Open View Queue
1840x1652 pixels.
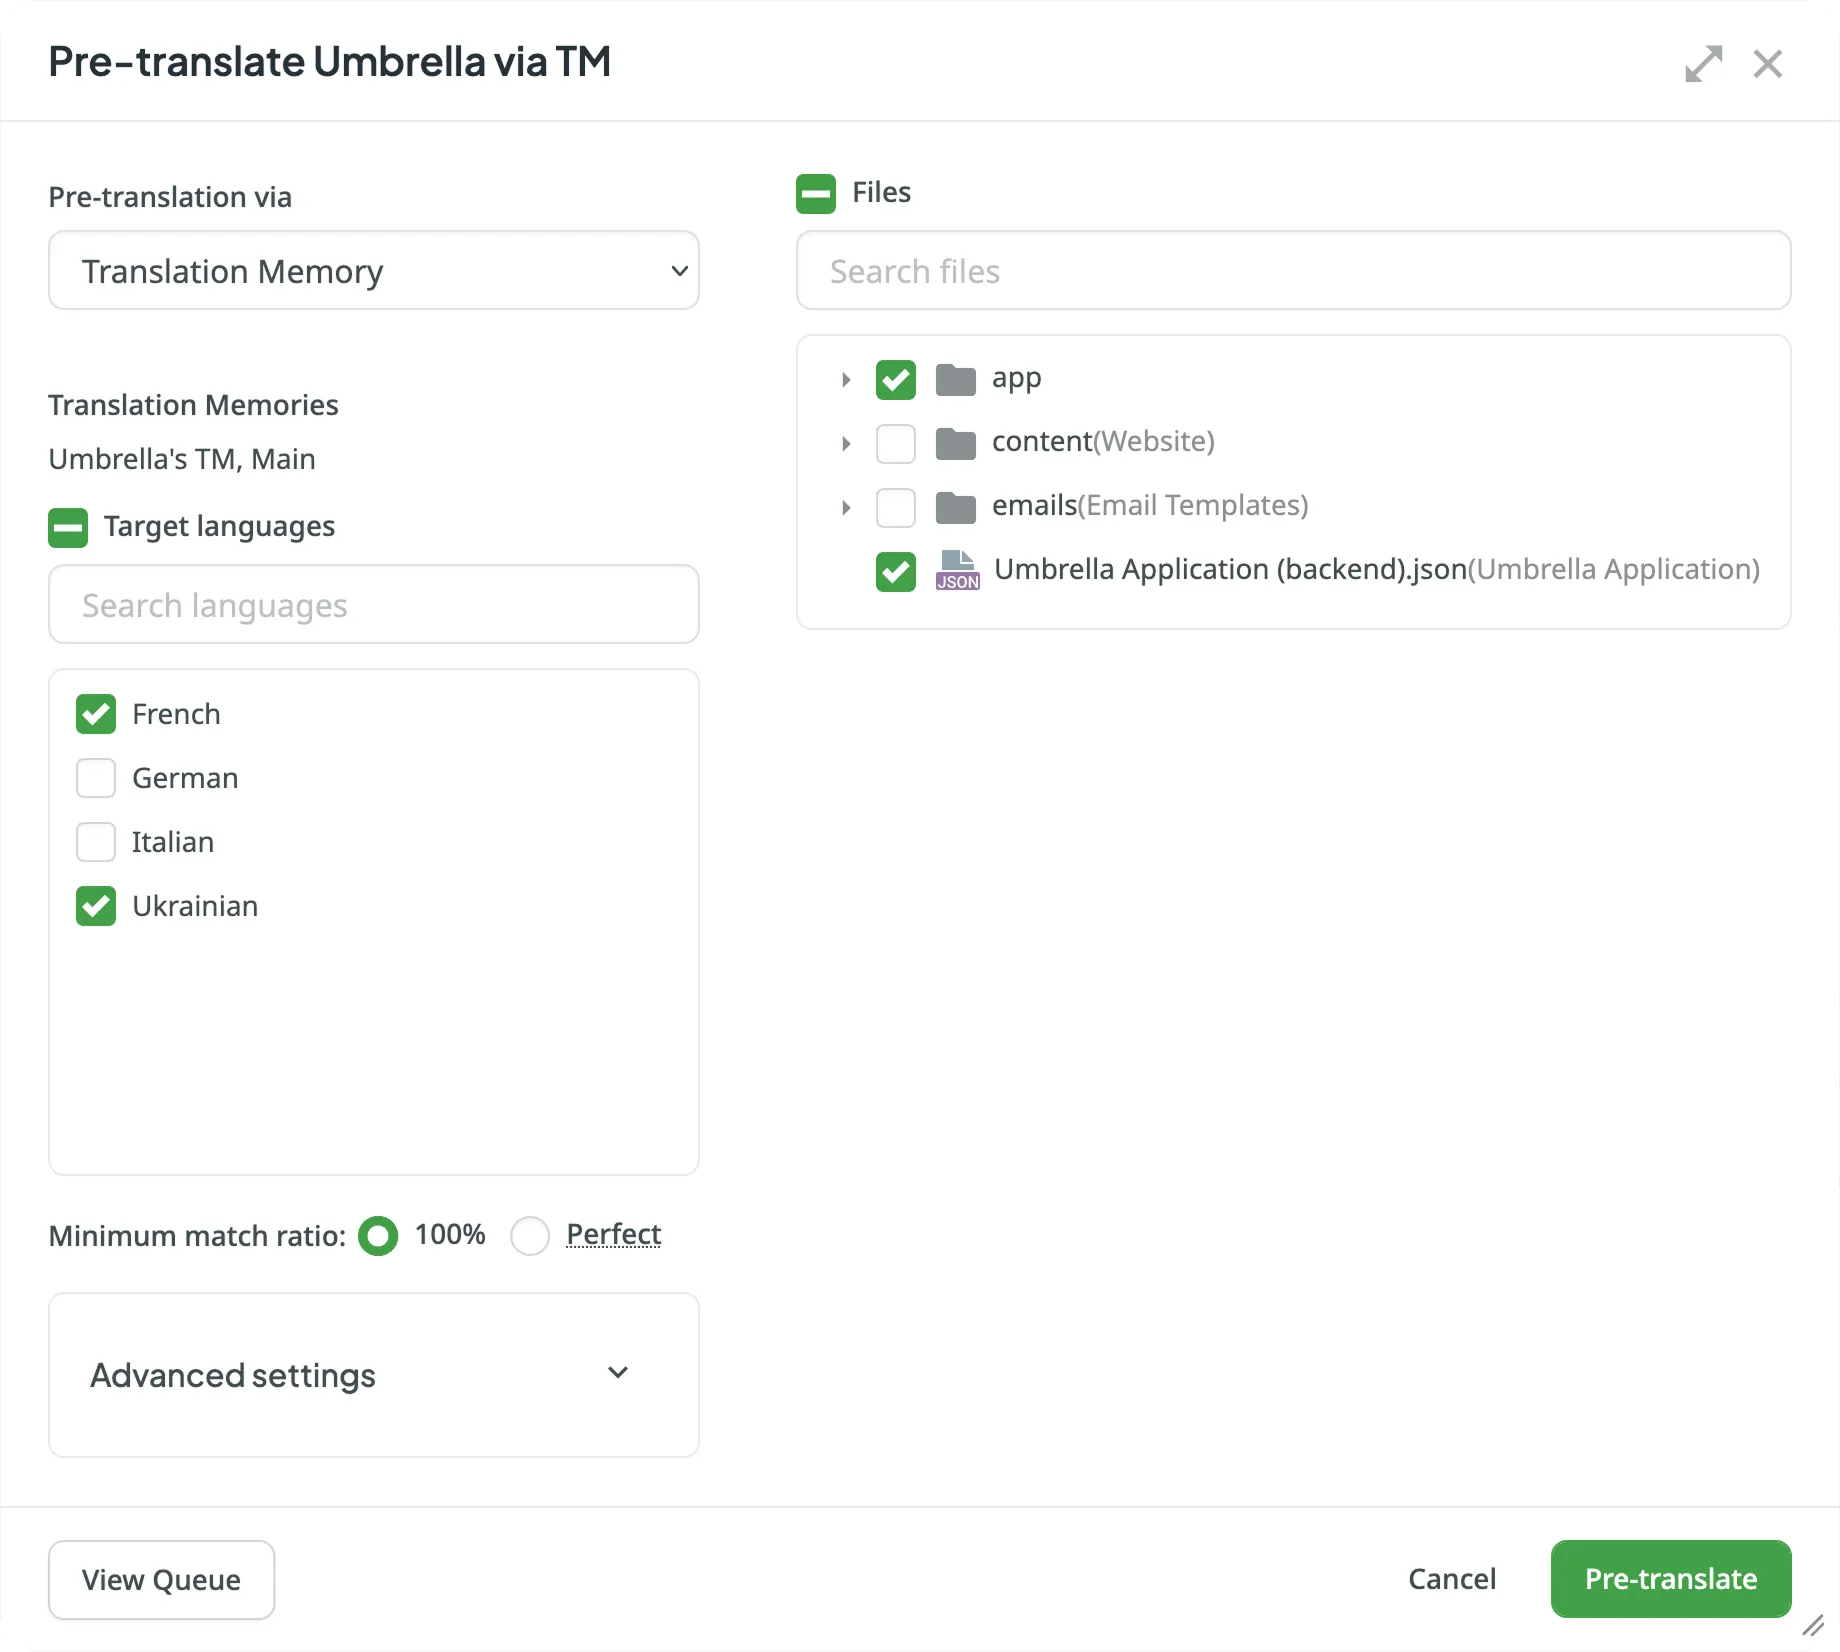(x=161, y=1580)
